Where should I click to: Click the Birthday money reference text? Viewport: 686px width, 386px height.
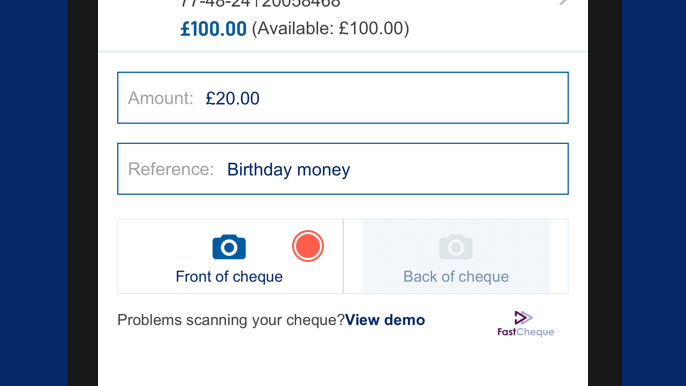pyautogui.click(x=289, y=170)
